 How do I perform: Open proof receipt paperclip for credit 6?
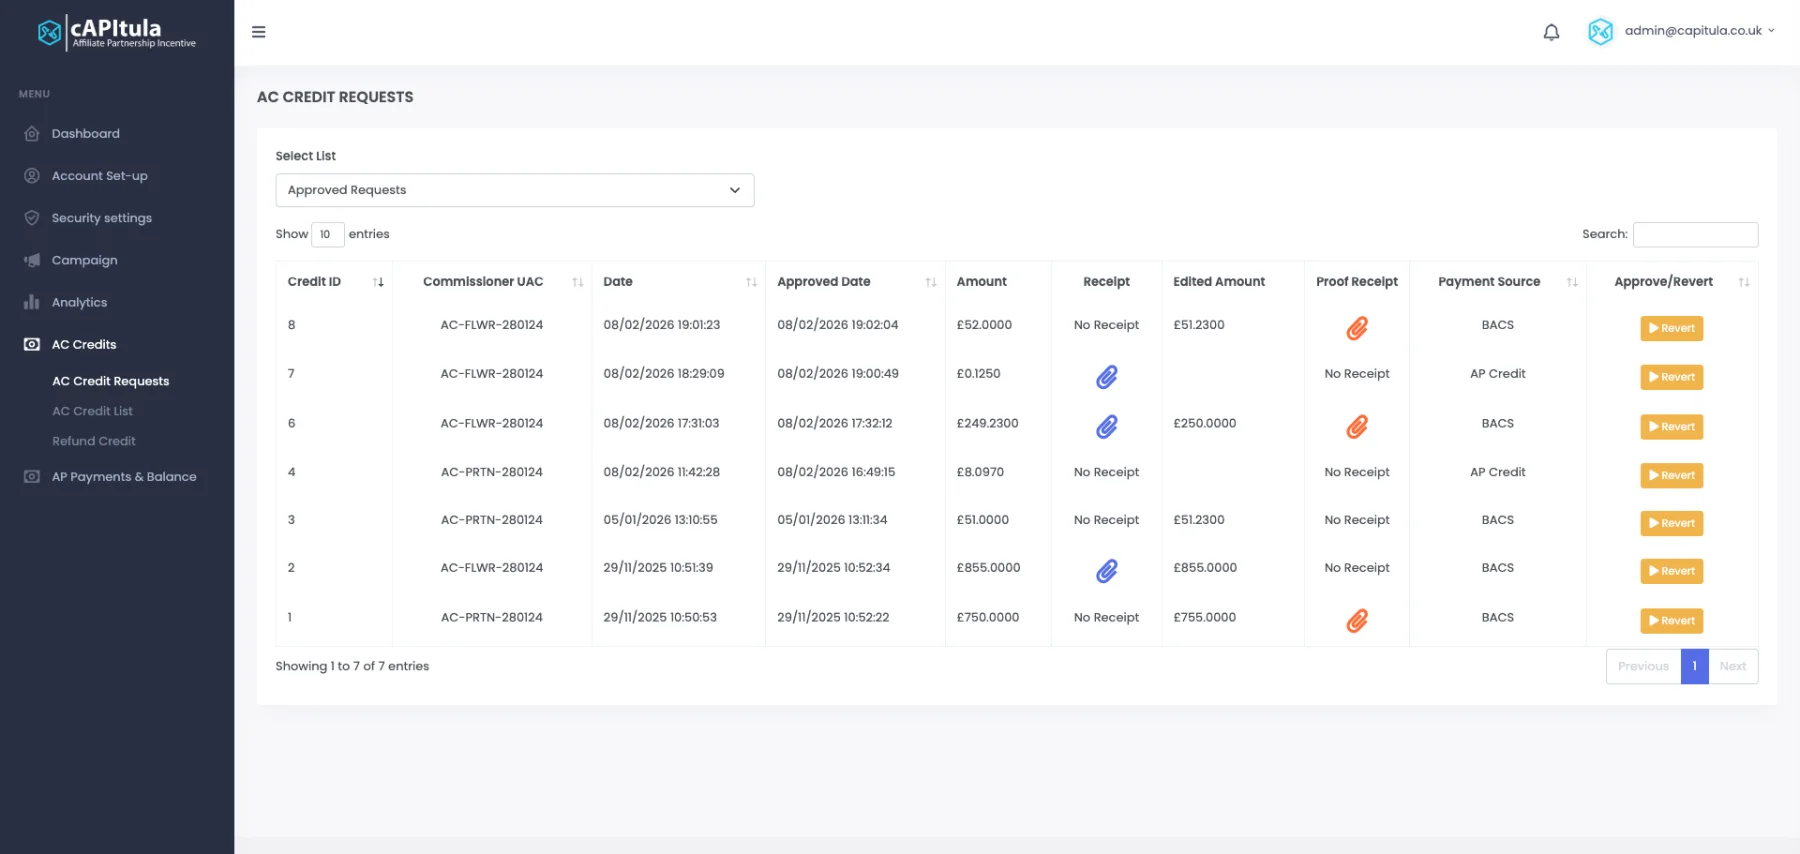(x=1357, y=427)
